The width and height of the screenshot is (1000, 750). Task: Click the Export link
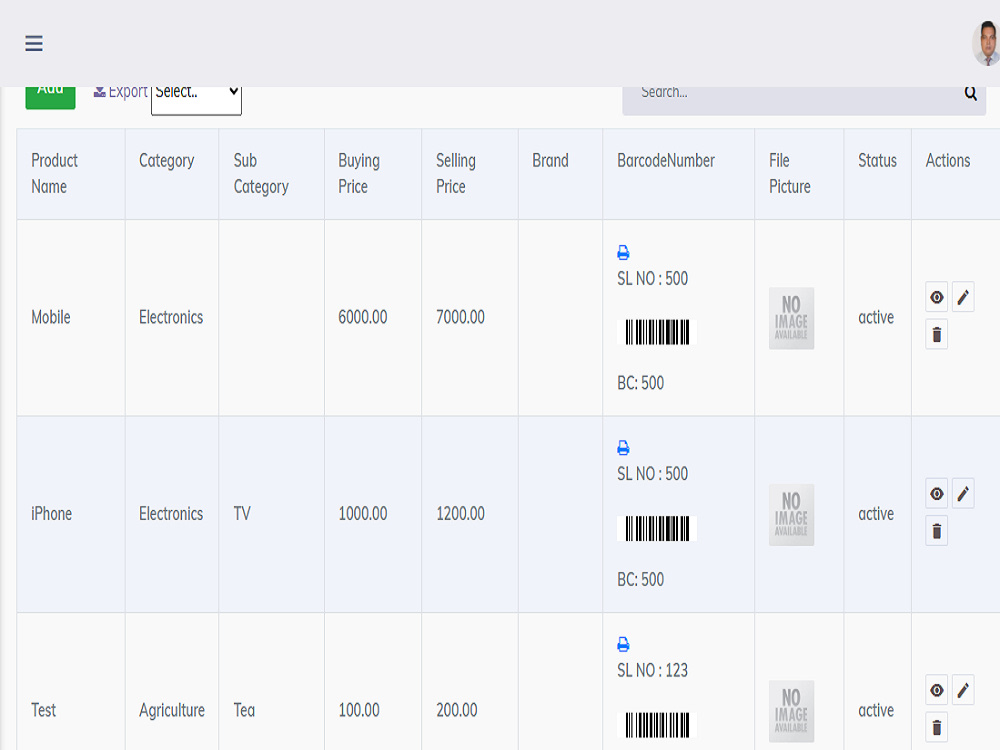coord(119,91)
